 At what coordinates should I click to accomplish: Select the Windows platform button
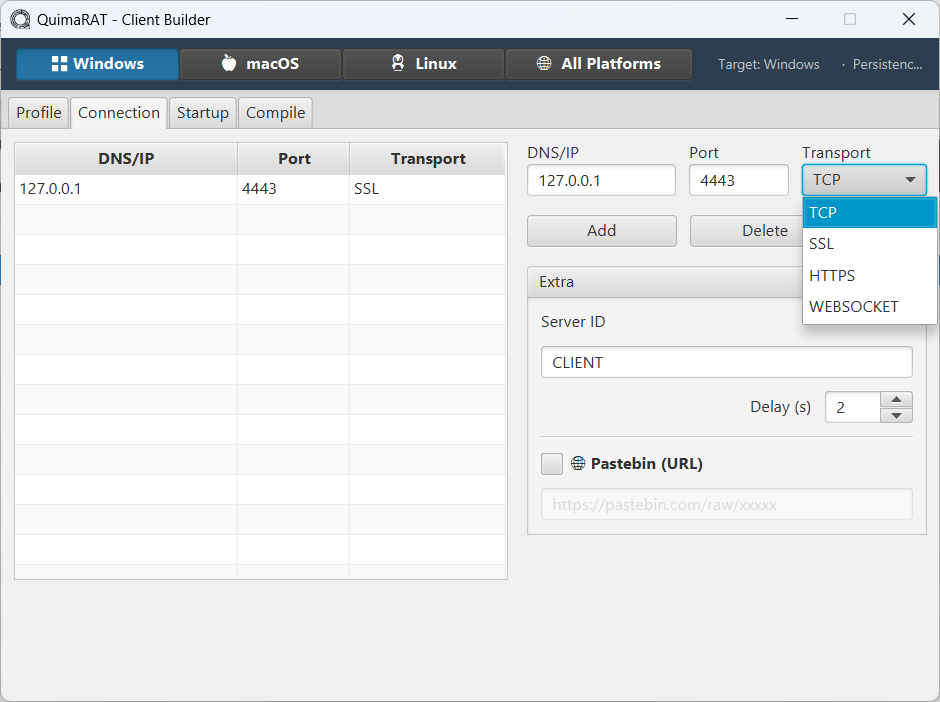pos(97,64)
